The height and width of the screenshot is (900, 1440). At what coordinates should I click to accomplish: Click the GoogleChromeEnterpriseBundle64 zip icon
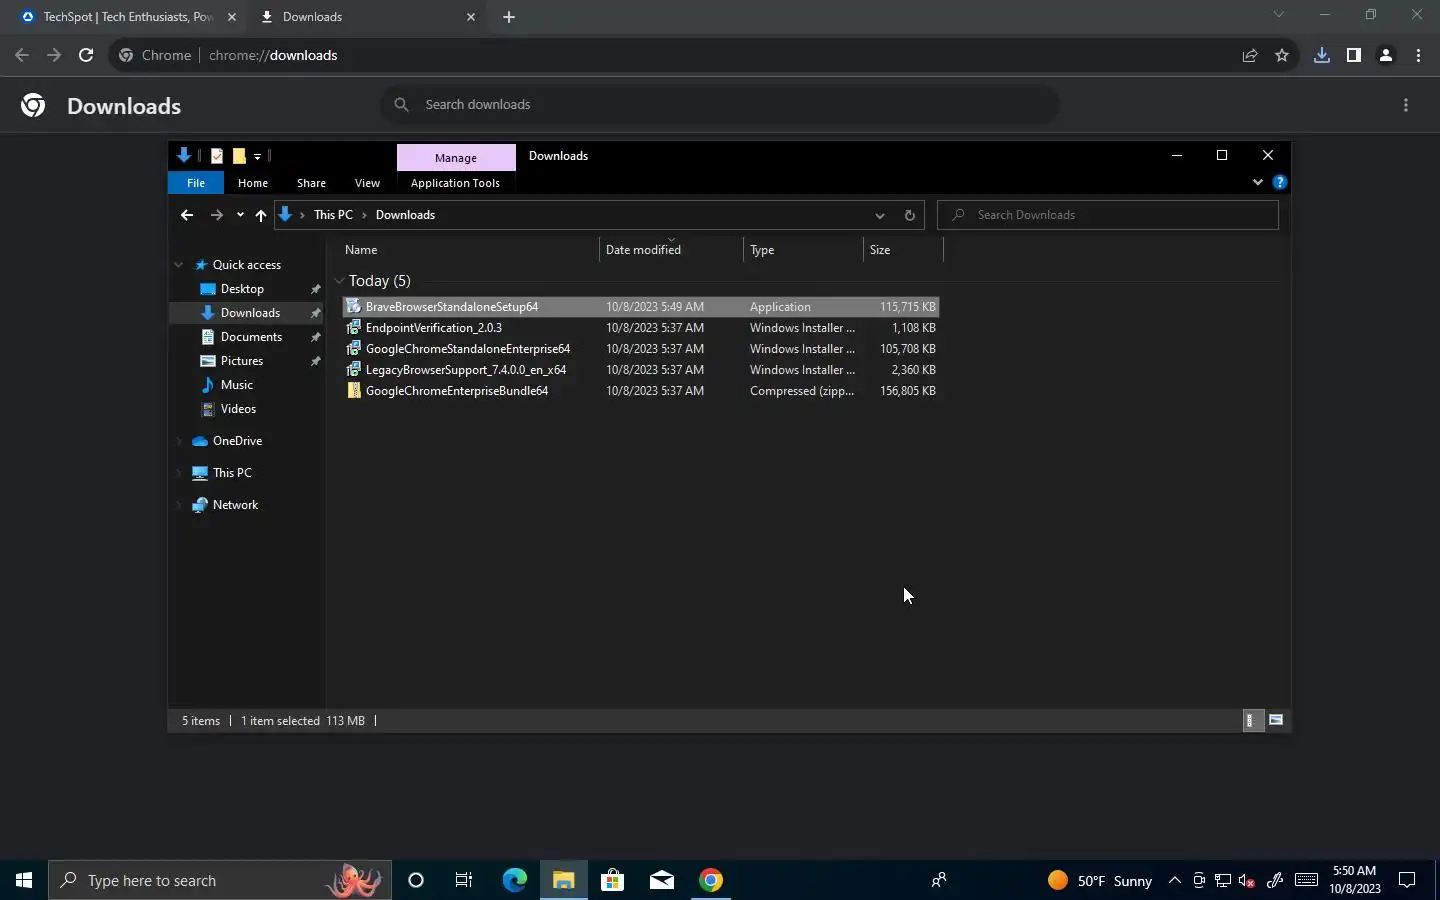353,391
